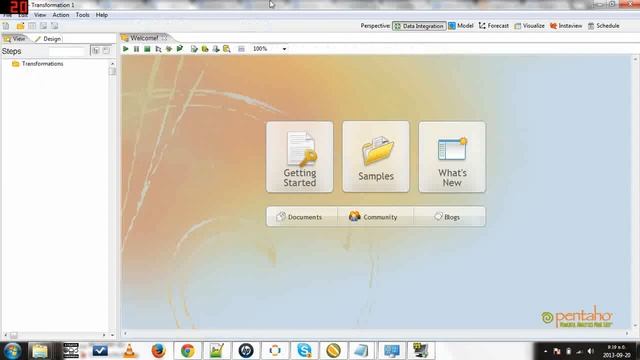This screenshot has width=640, height=360.
Task: Create a new file from the main toolbar
Action: tap(6, 26)
